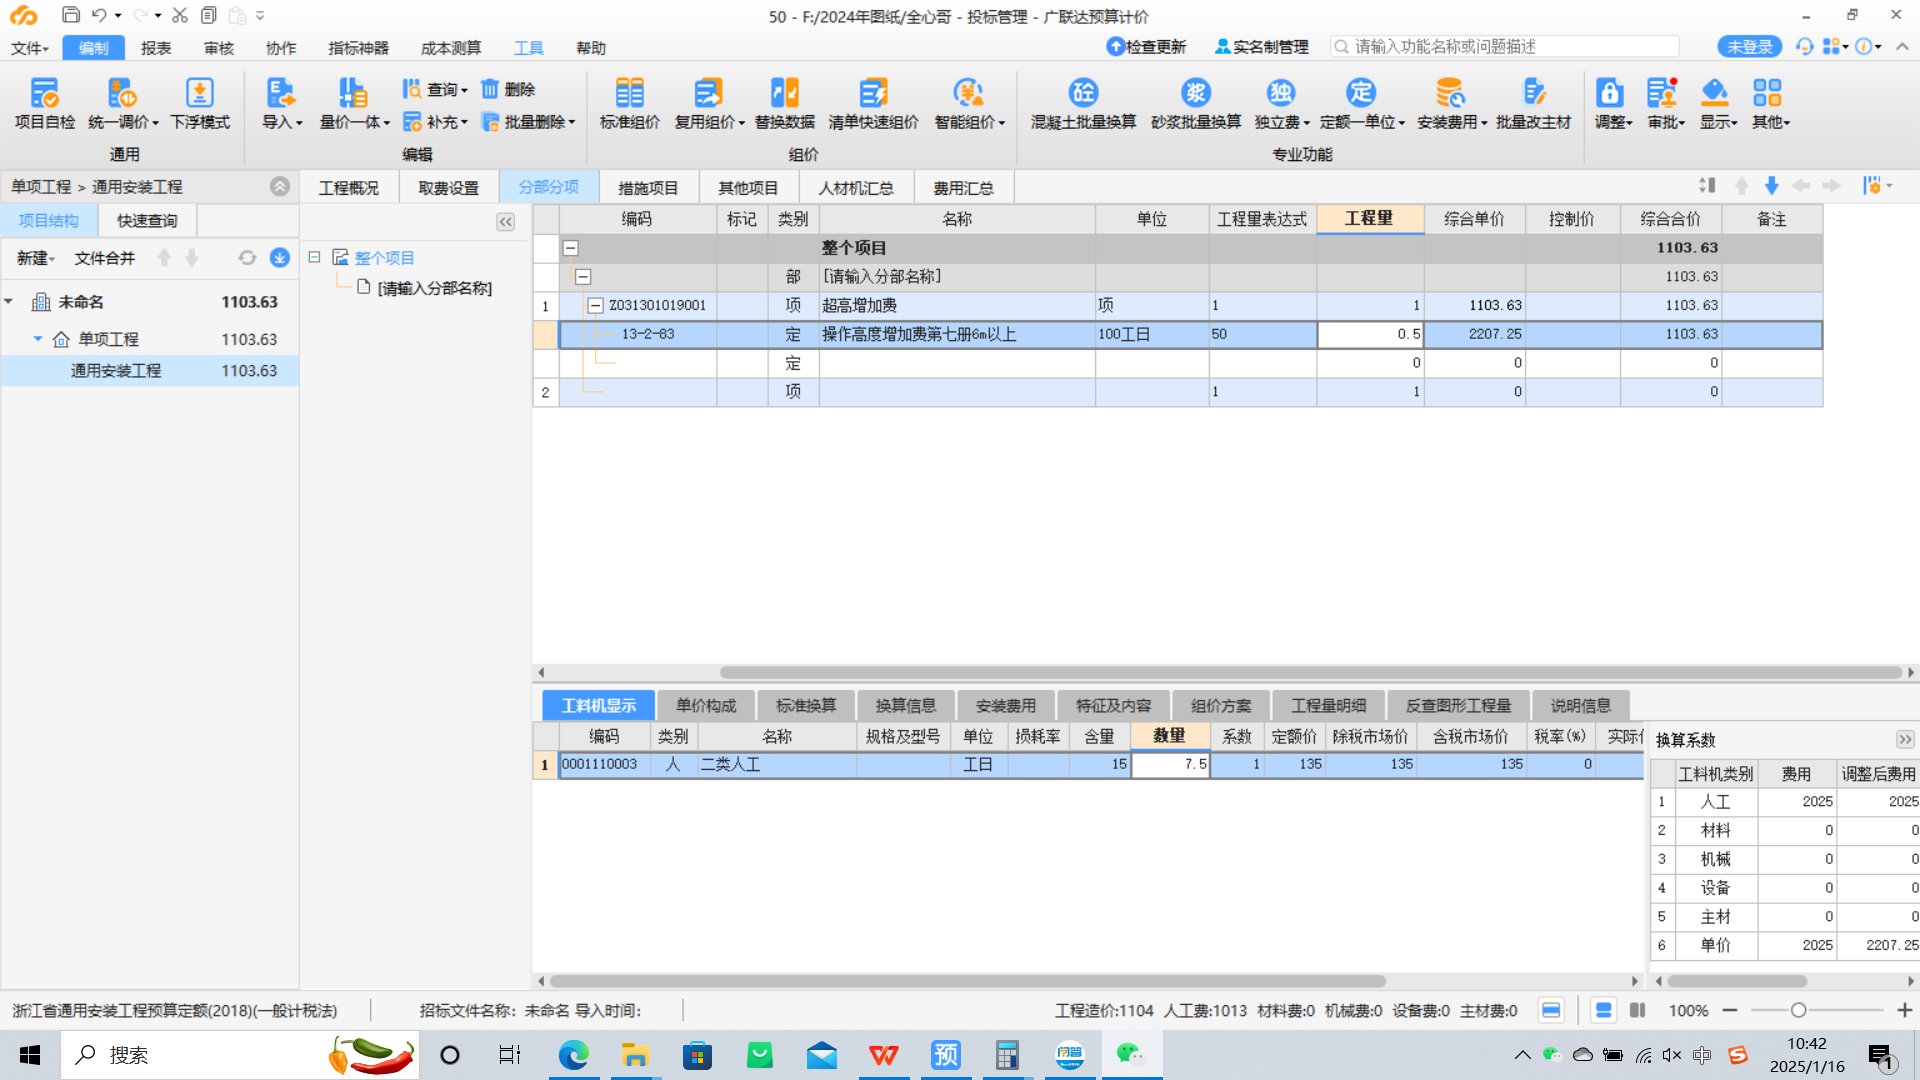Open 定额—单位 quota unit tool
This screenshot has width=1920, height=1080.
click(x=1362, y=104)
